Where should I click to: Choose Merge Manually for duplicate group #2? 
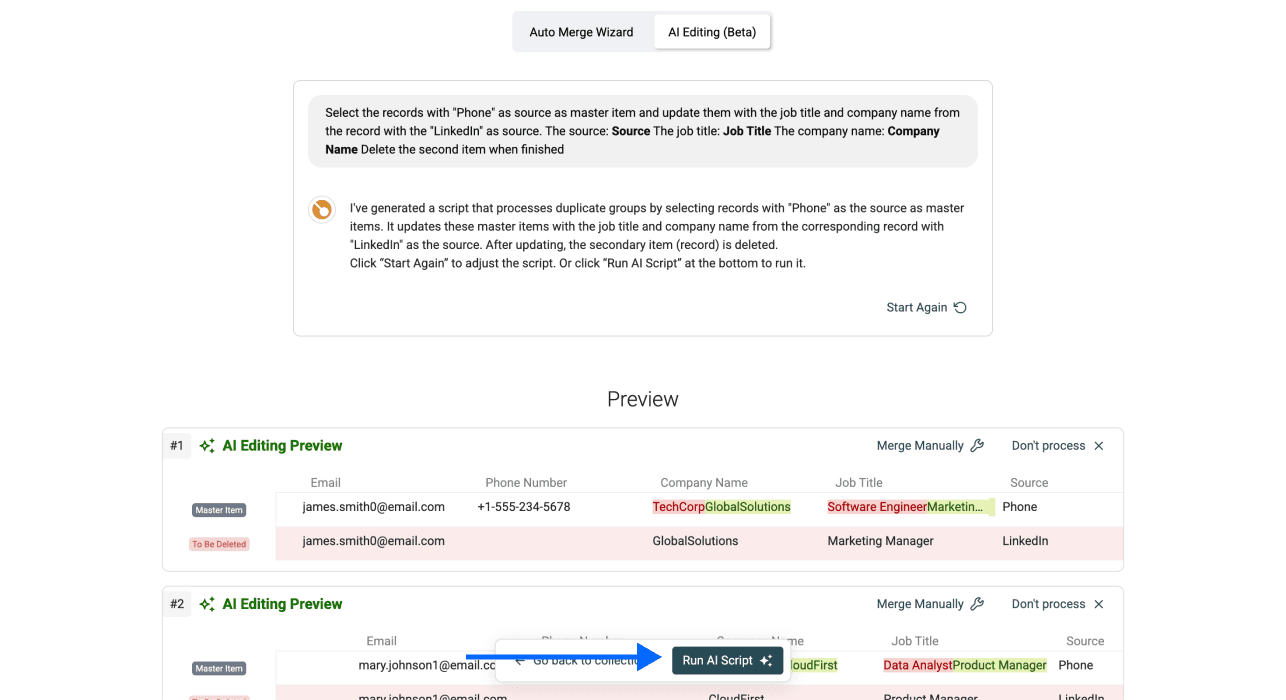tap(921, 603)
